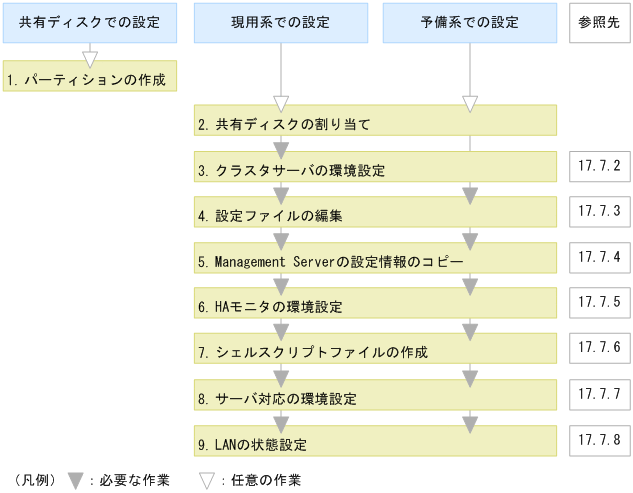Click the hollow white triangle in the legend
This screenshot has width=633, height=493.
(x=207, y=480)
